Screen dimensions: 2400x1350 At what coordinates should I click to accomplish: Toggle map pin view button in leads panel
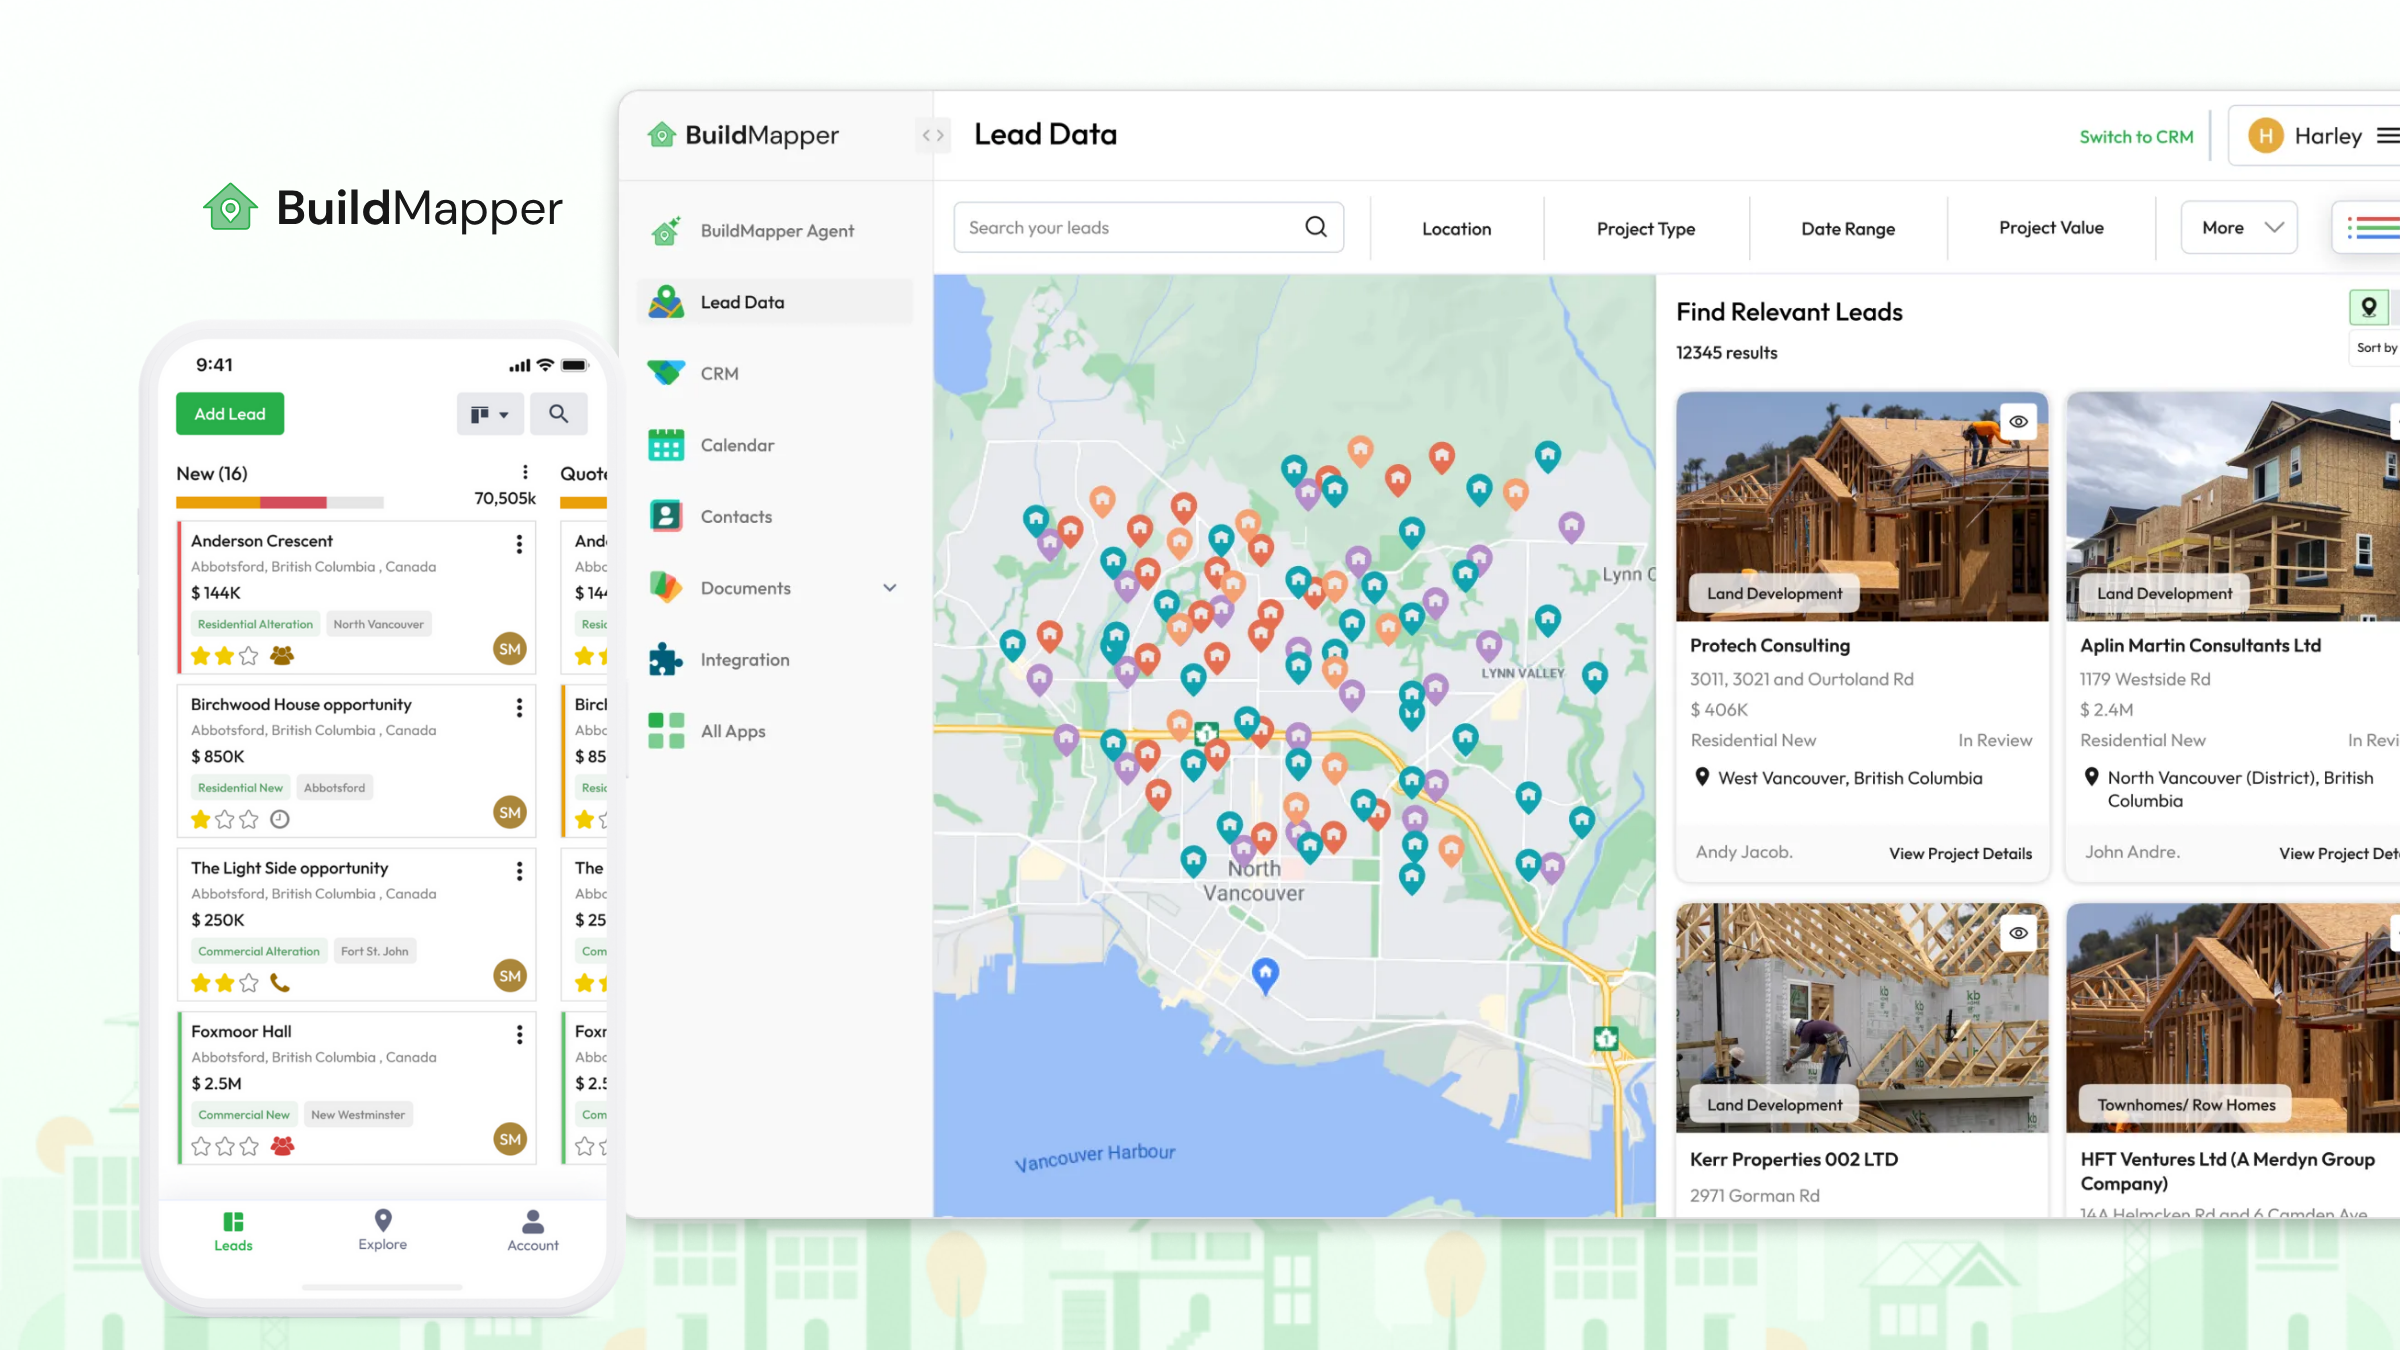point(2368,308)
